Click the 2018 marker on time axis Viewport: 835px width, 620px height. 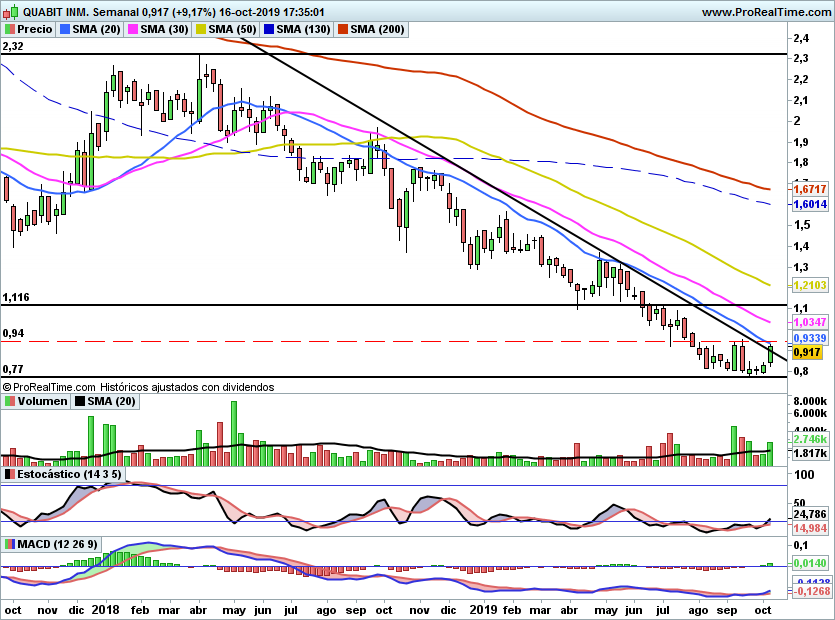coord(105,609)
